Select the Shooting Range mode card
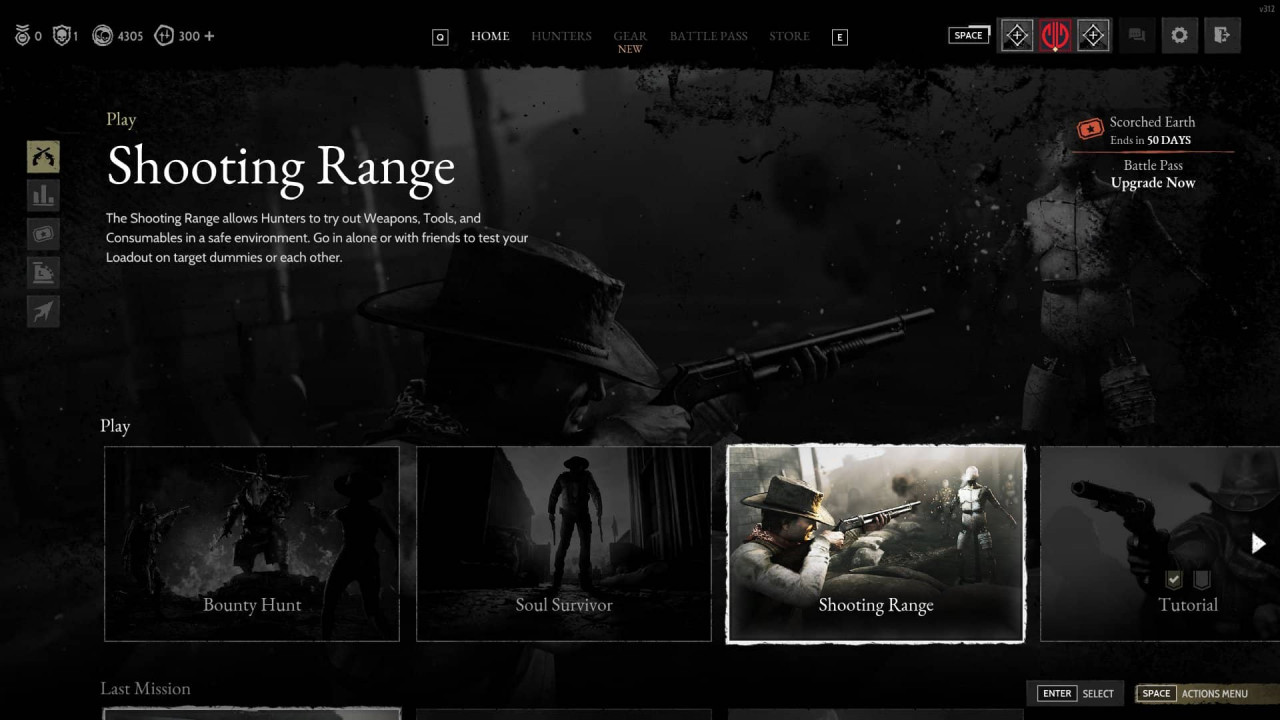The width and height of the screenshot is (1280, 720). click(x=876, y=544)
